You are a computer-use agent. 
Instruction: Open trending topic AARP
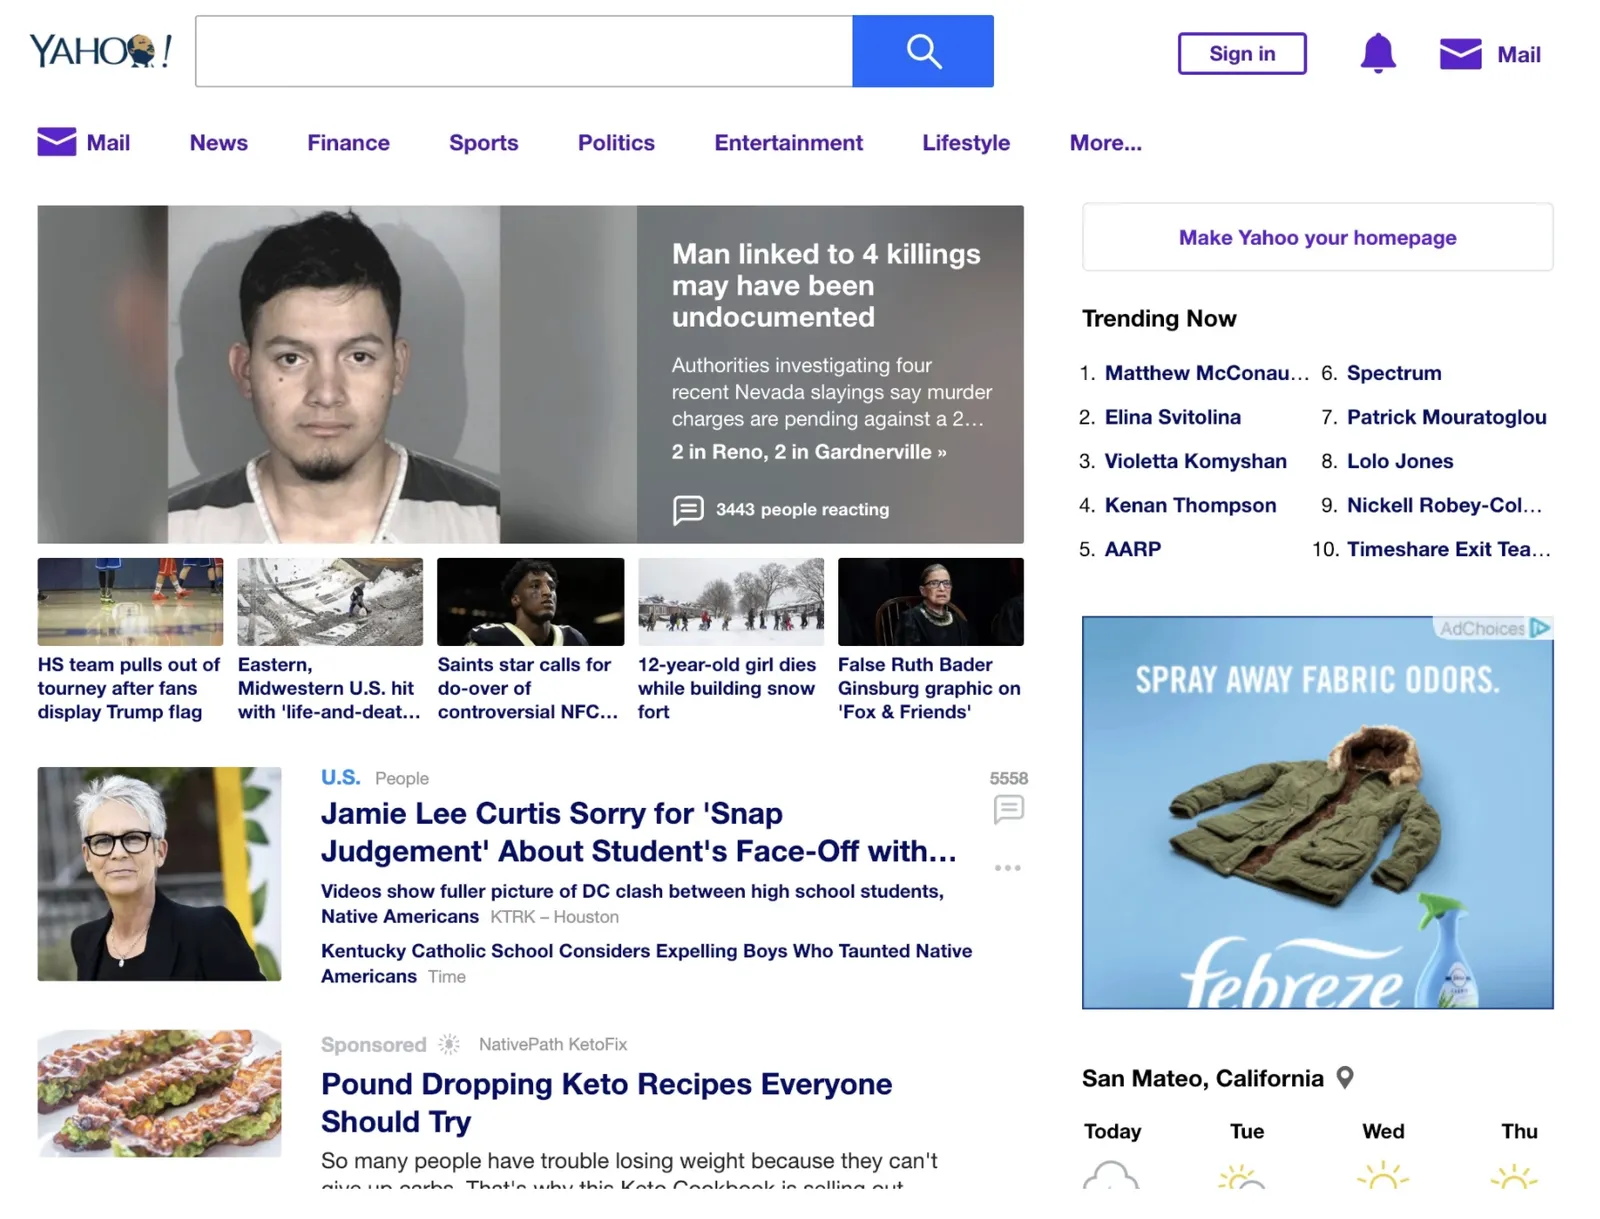(x=1133, y=549)
